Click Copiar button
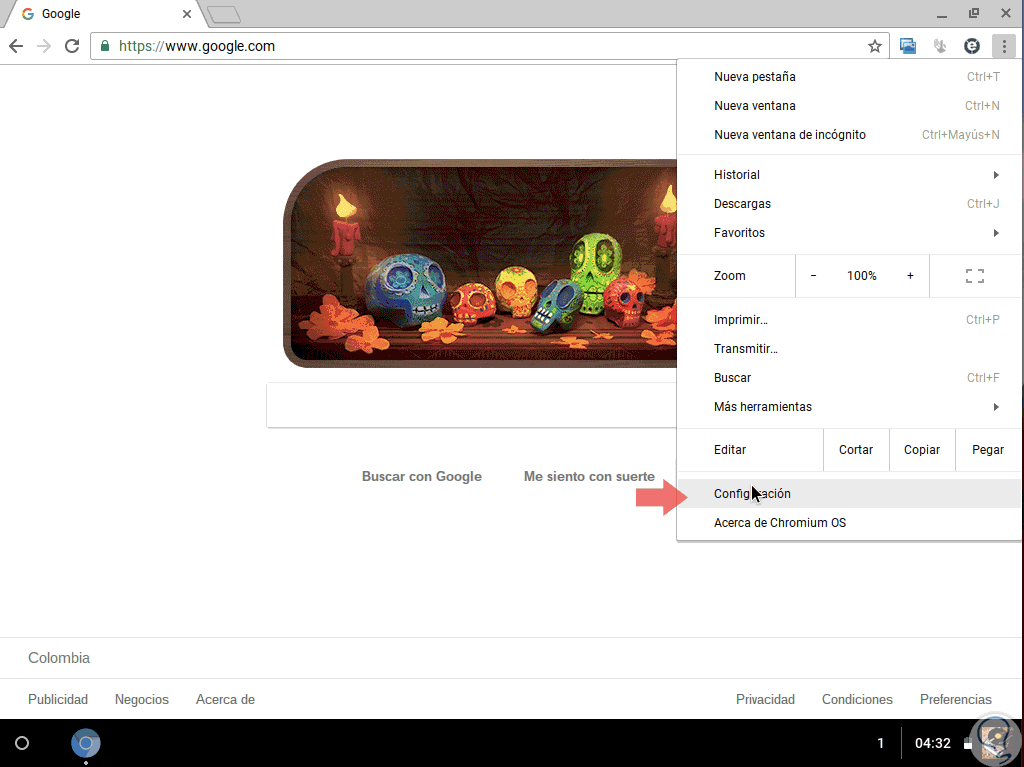 [x=922, y=449]
